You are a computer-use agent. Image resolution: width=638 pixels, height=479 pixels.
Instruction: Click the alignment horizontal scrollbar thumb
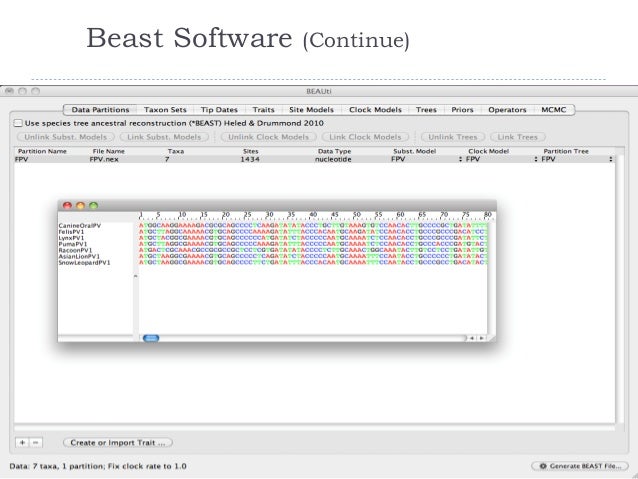tap(151, 338)
